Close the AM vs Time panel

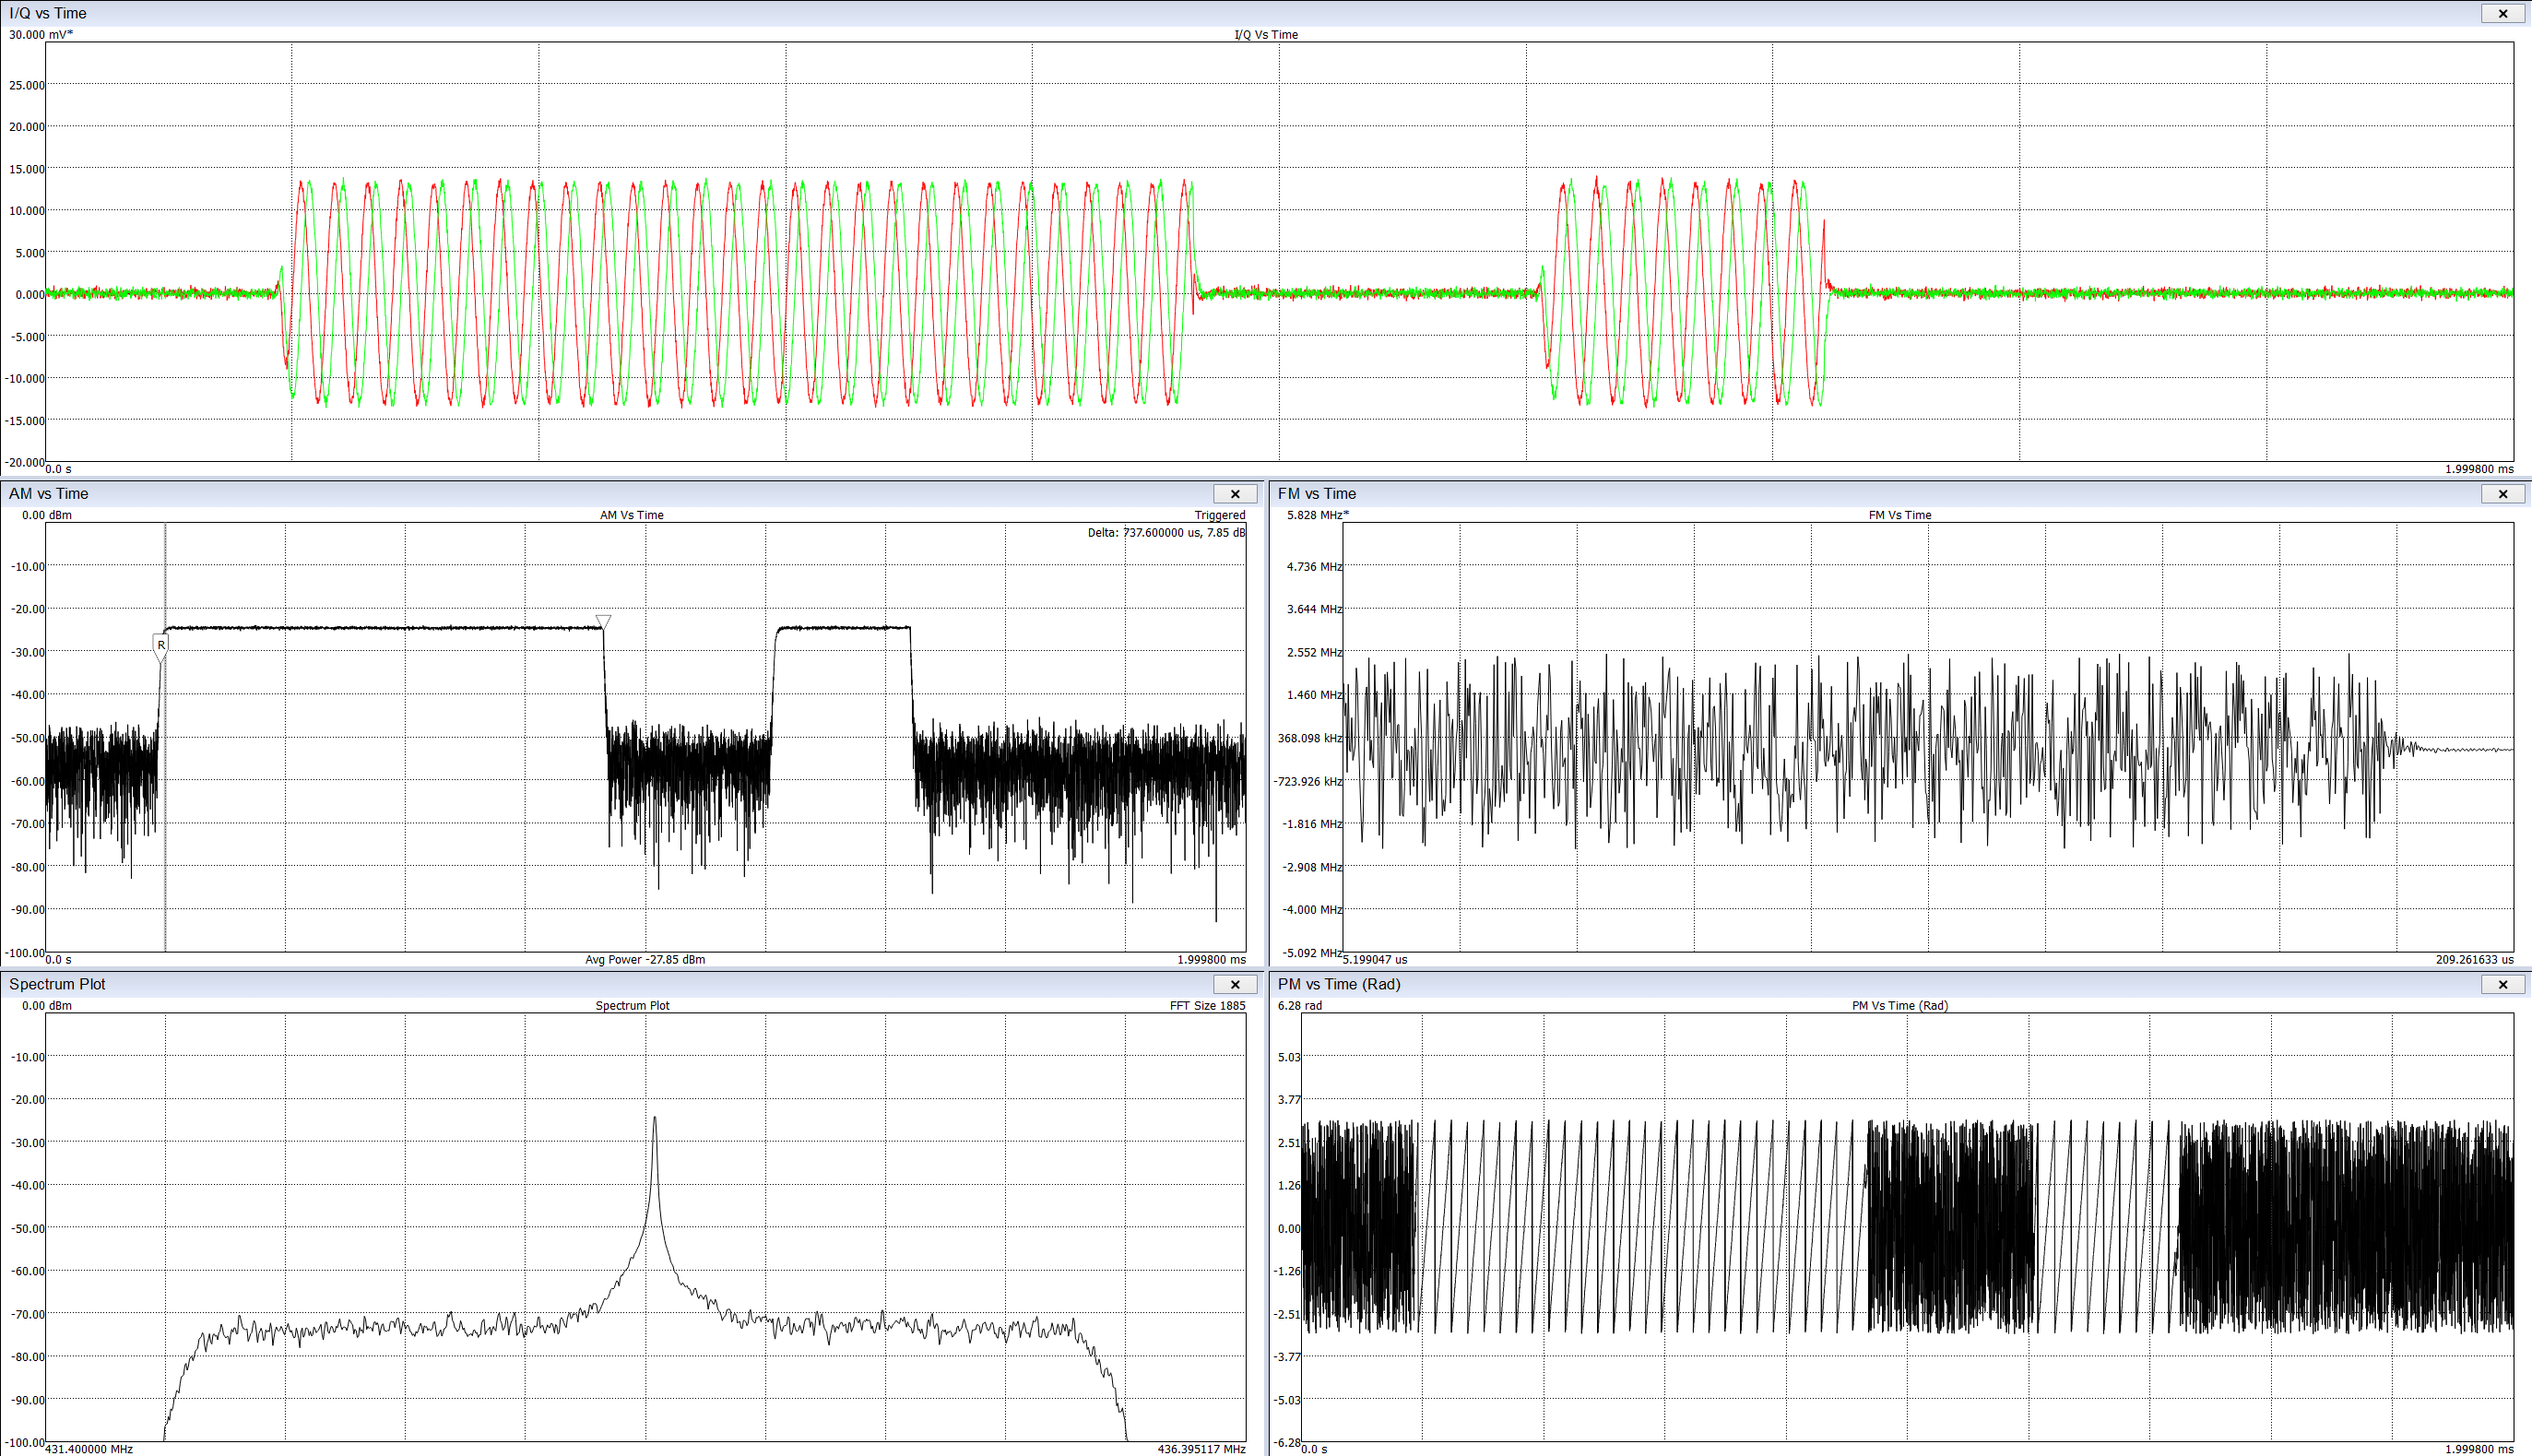(1236, 493)
